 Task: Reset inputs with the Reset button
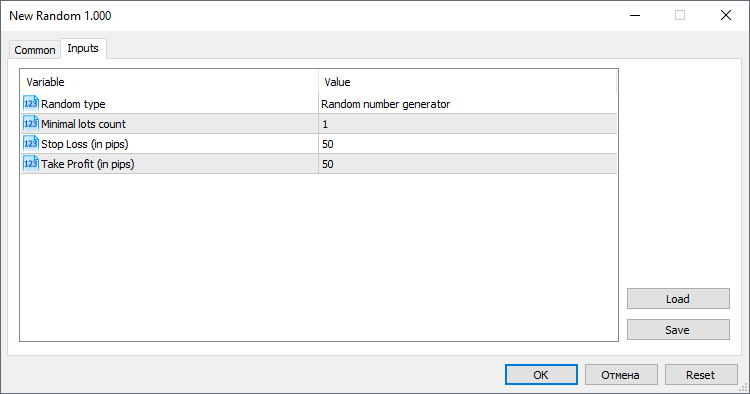click(701, 375)
